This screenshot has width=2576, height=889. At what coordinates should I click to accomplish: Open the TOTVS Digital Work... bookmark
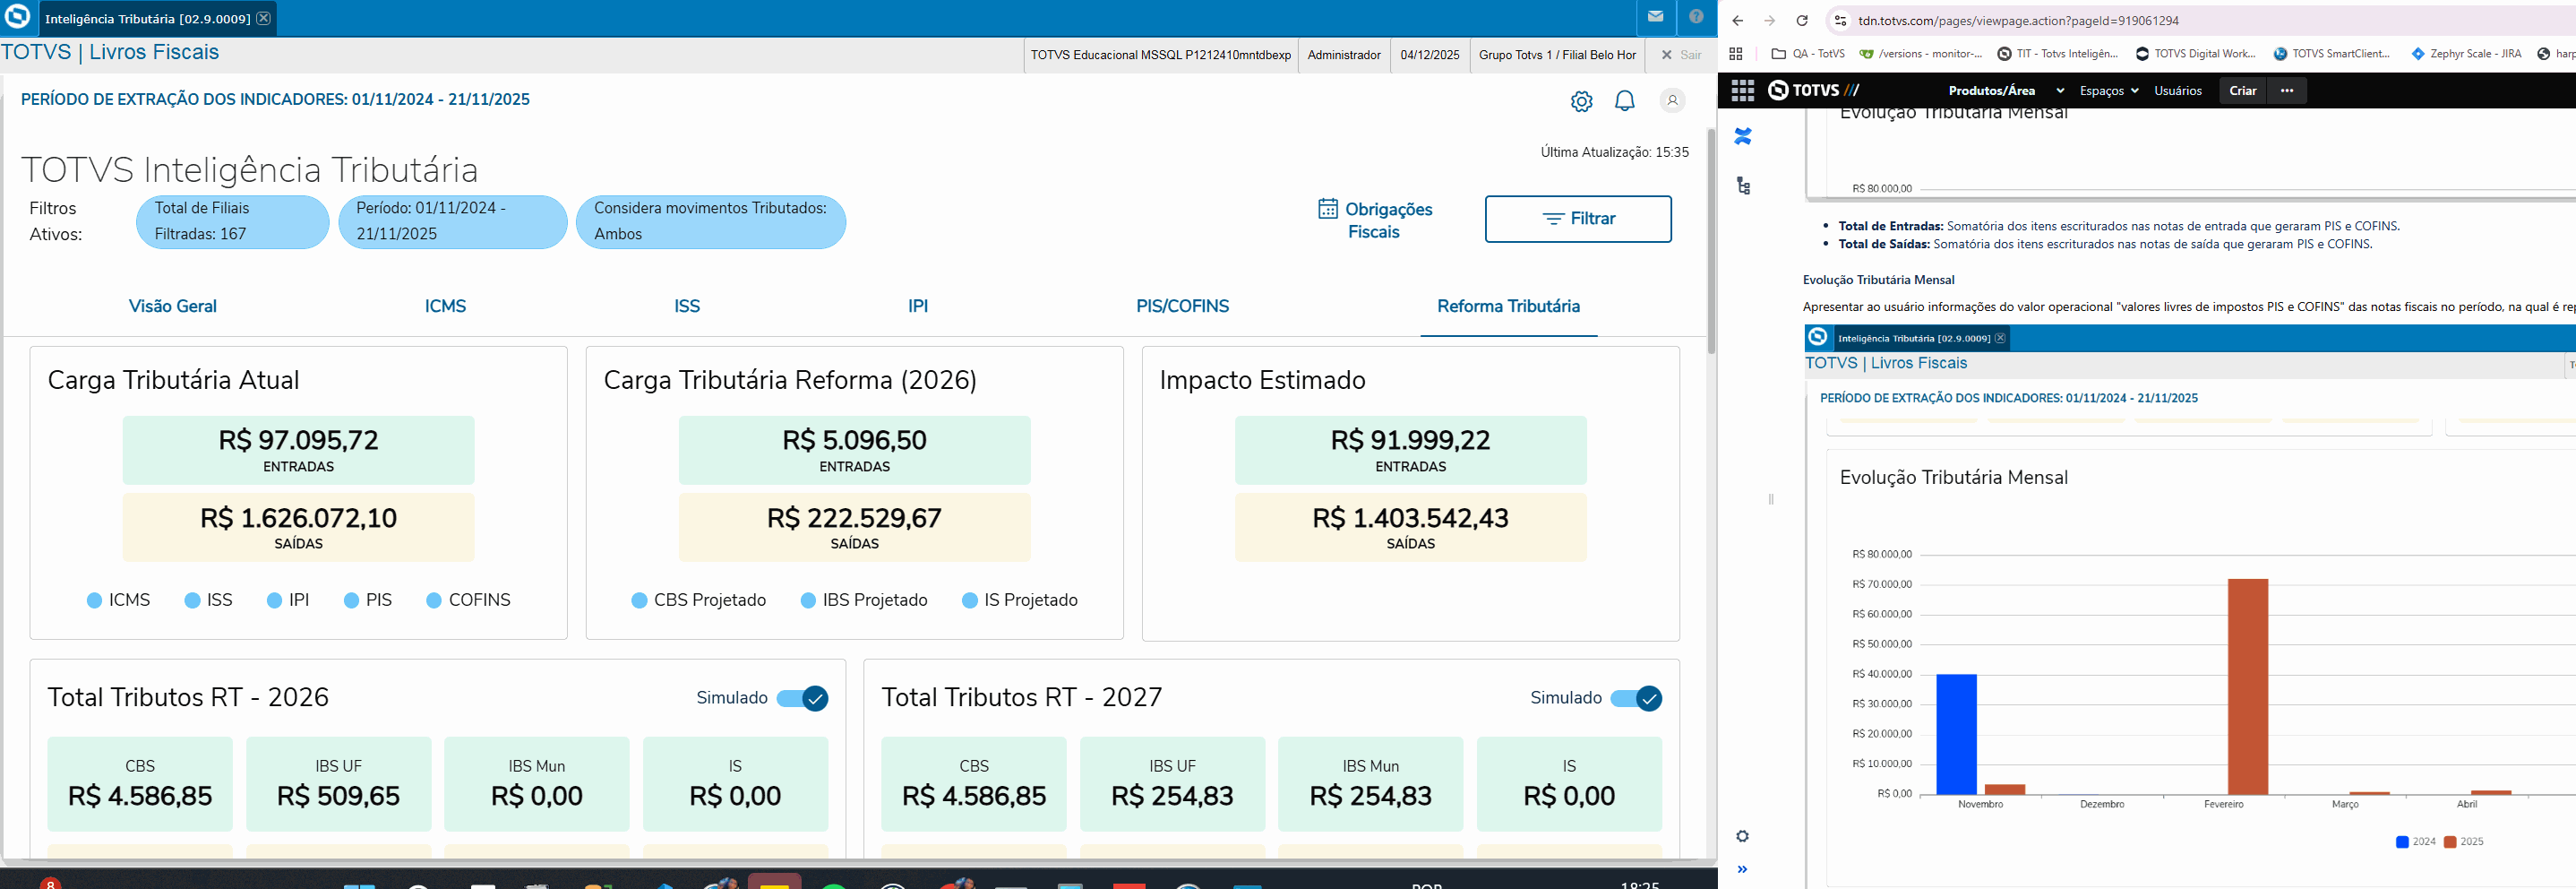point(2196,54)
